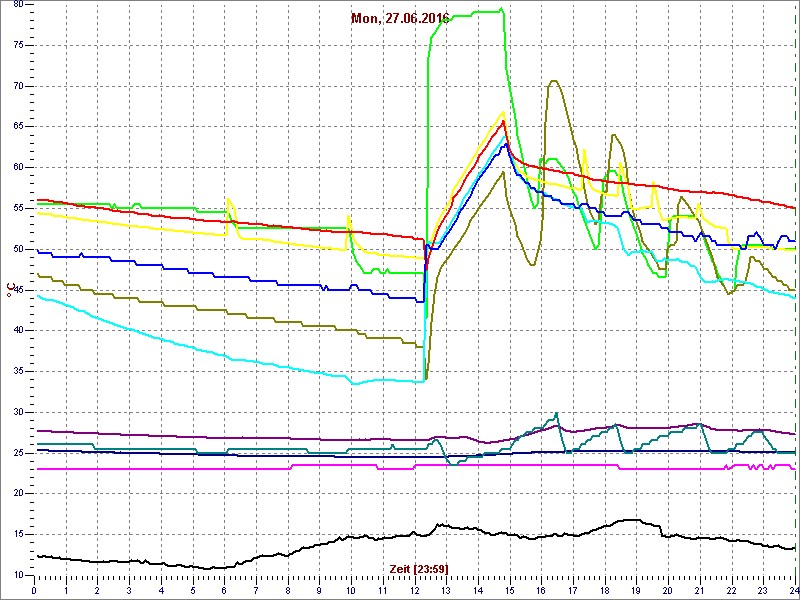800x600 pixels.
Task: Click hour 7 on the time axis
Action: pyautogui.click(x=256, y=590)
